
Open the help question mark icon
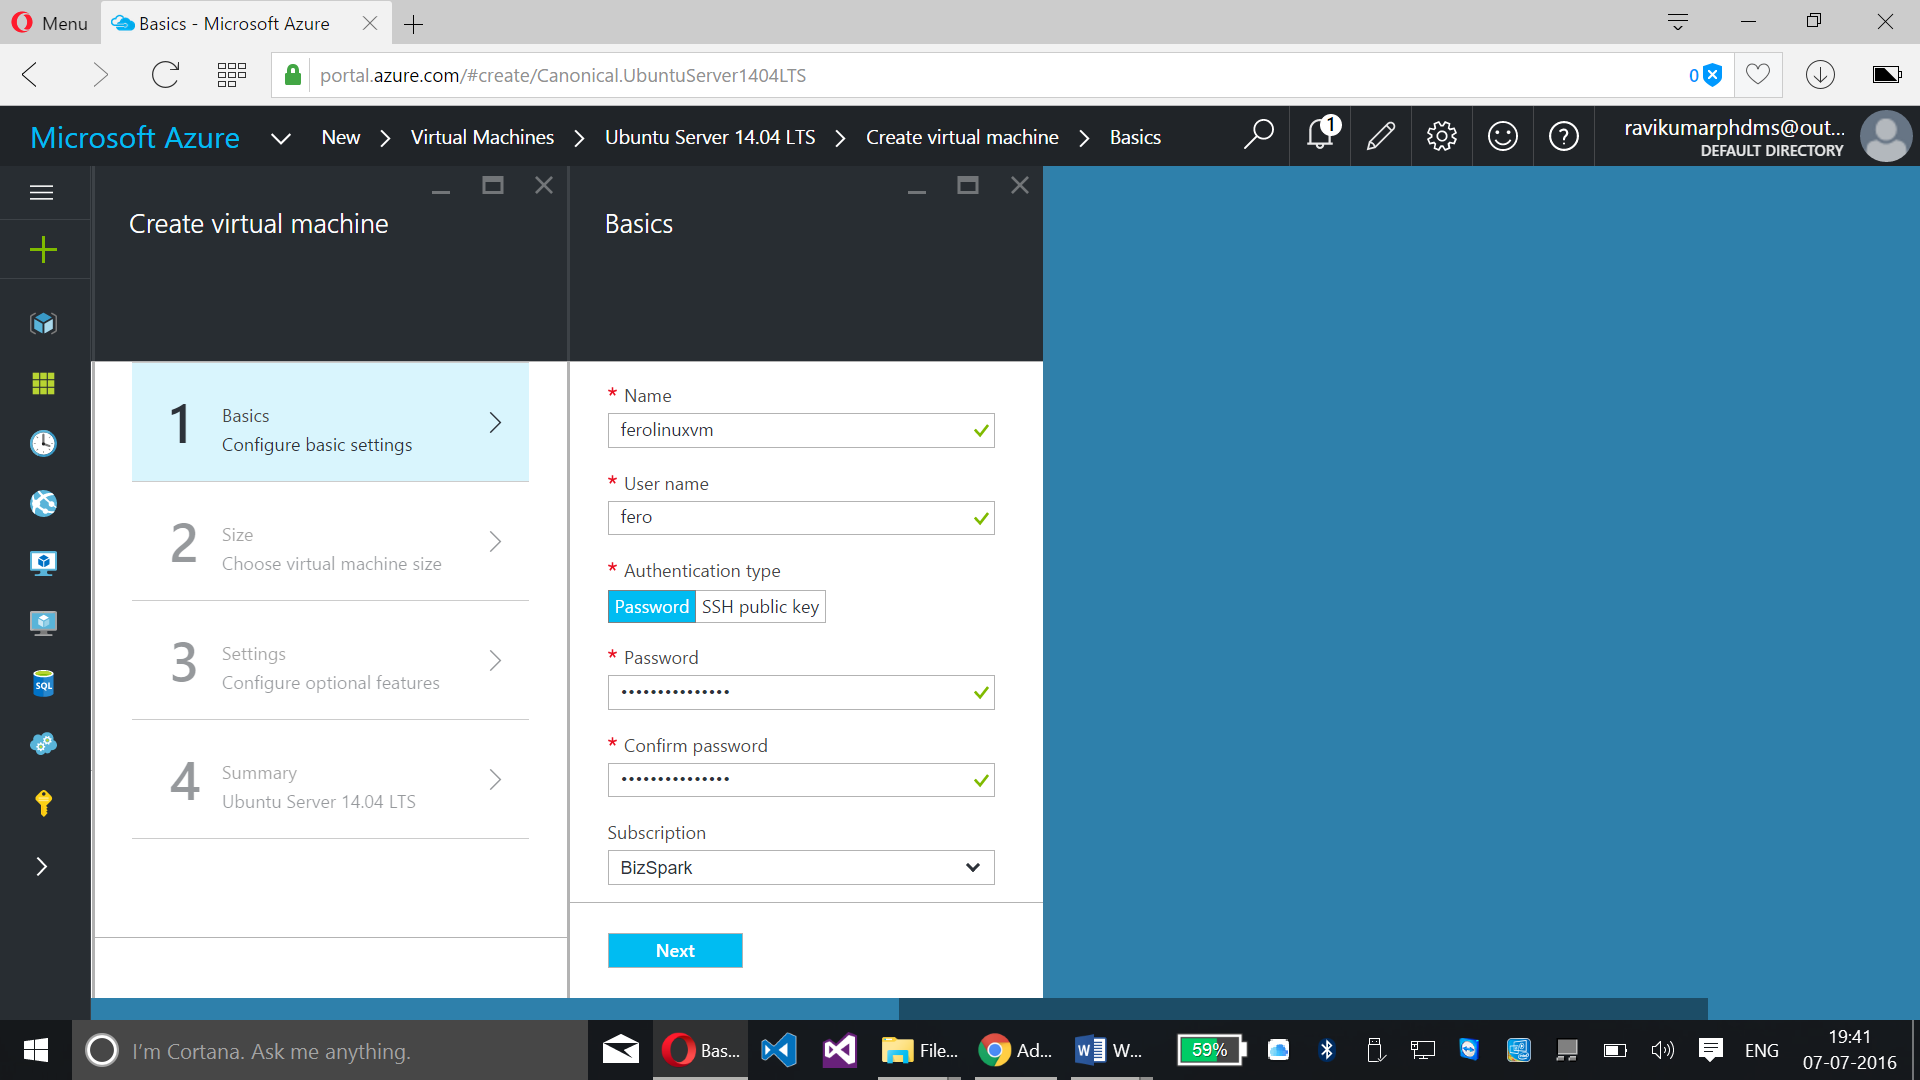click(x=1563, y=136)
